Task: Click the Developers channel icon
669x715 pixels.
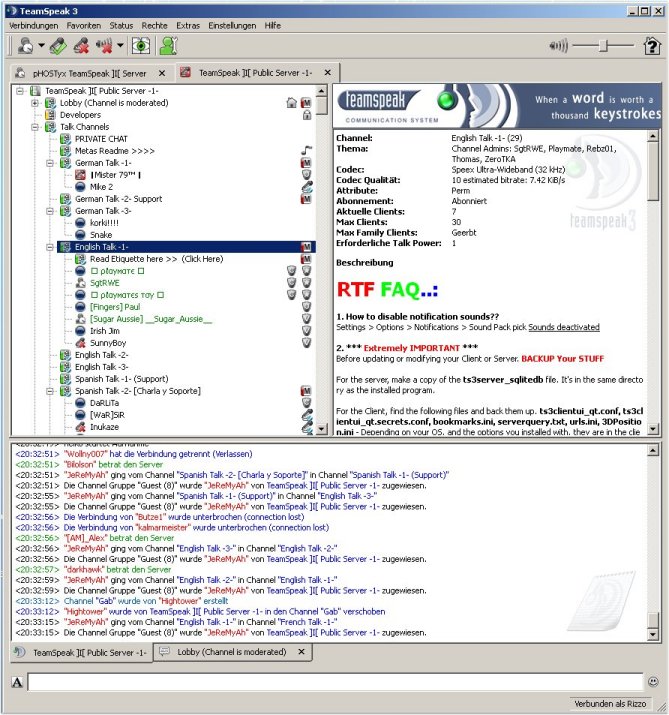Action: 50,115
